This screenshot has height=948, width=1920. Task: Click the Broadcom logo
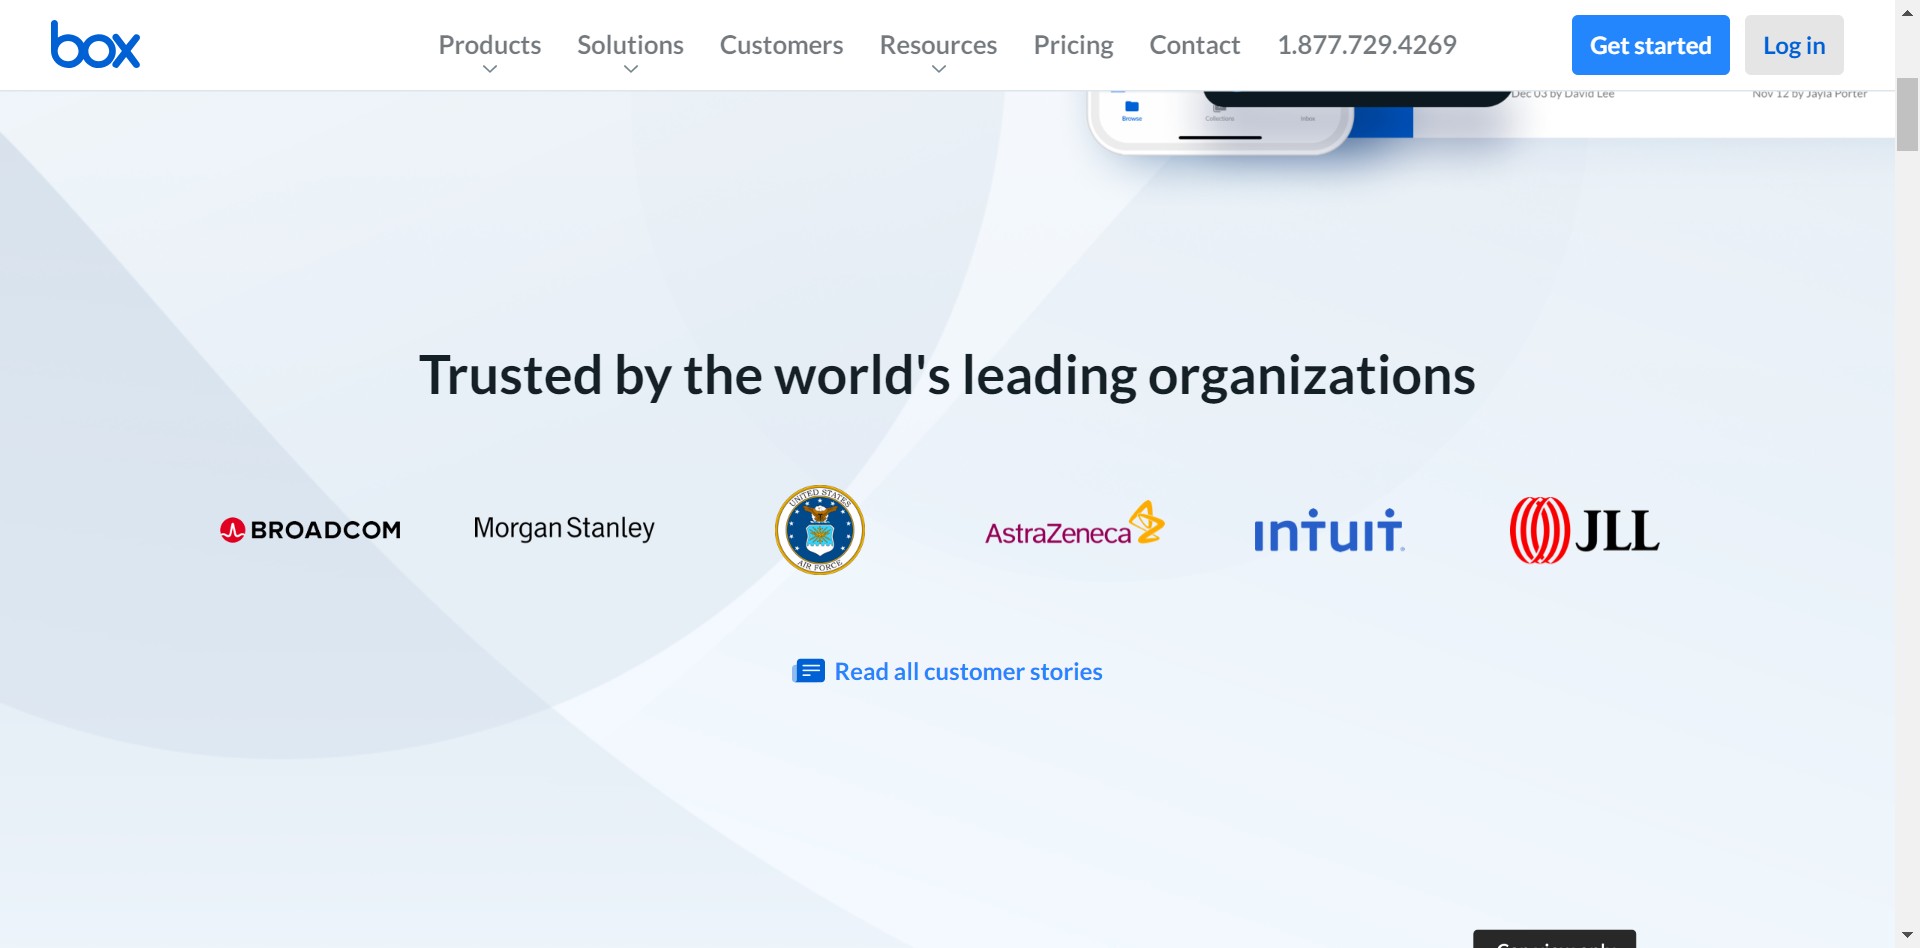[310, 530]
